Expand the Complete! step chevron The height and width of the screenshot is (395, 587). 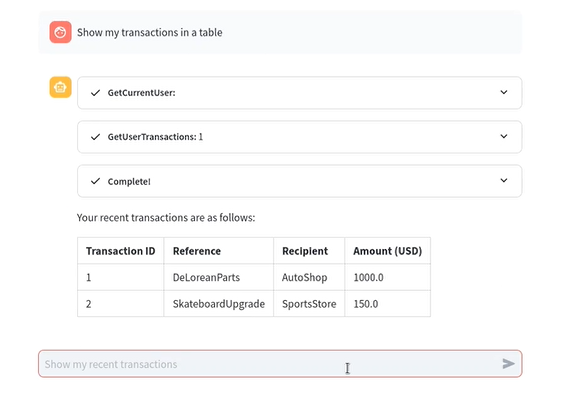tap(504, 180)
